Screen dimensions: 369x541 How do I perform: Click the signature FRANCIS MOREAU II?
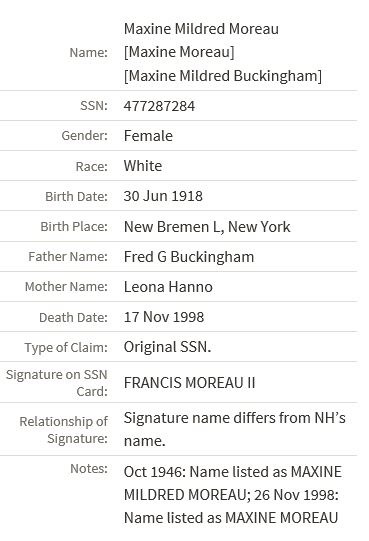click(x=189, y=383)
